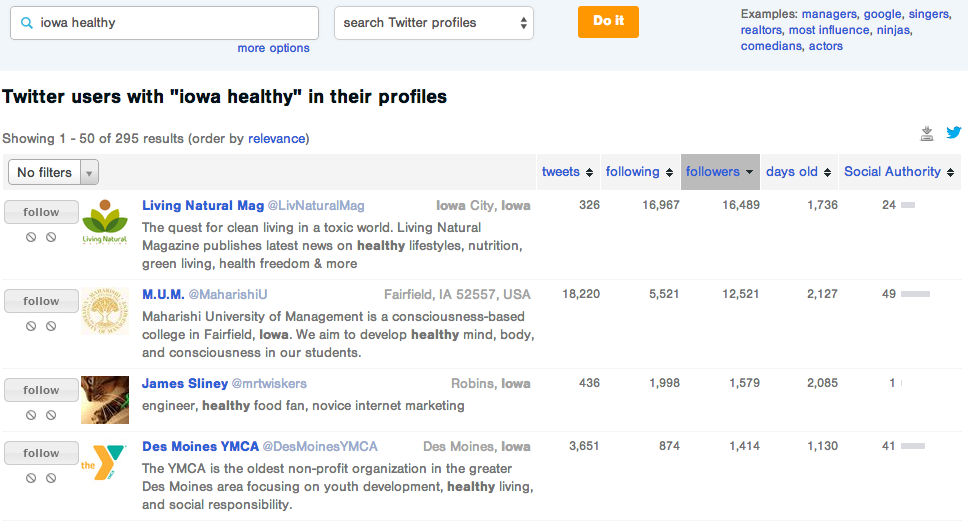Open the Des Moines YMCA logo avatar
968x527 pixels.
(x=105, y=463)
